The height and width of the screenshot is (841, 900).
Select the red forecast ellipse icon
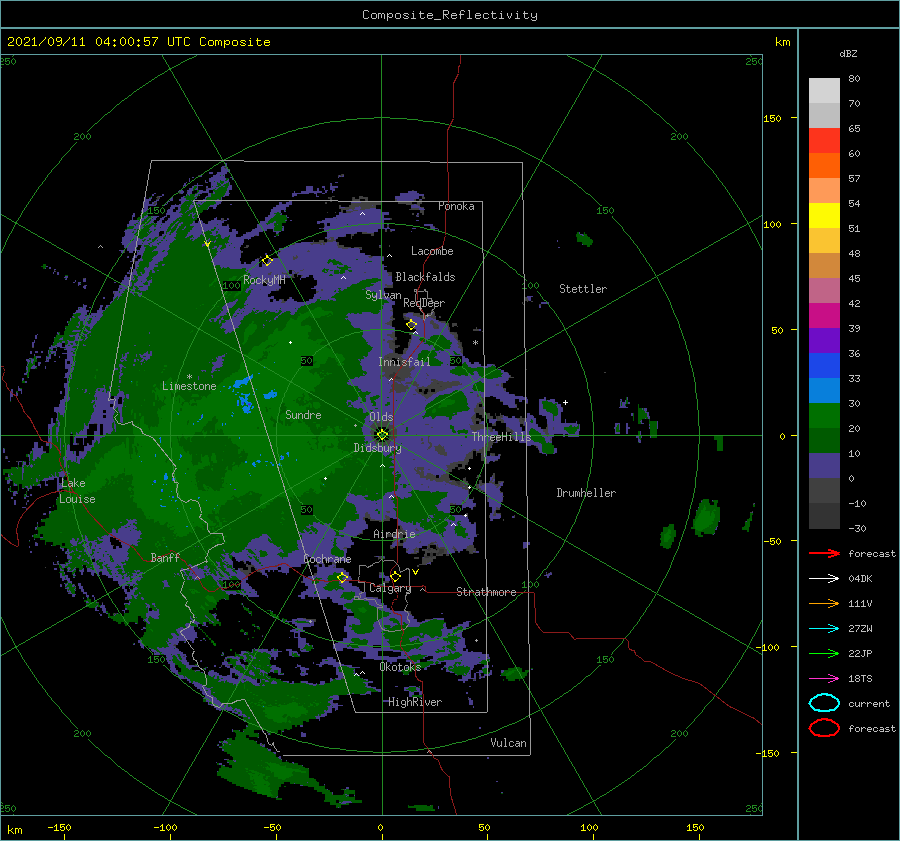[824, 728]
